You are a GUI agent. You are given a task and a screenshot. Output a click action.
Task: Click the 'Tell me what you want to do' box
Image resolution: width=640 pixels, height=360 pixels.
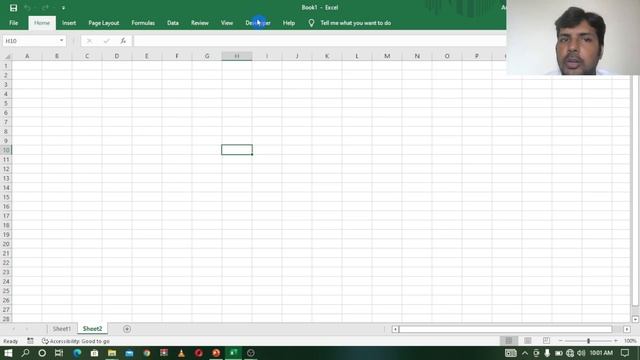click(x=356, y=23)
